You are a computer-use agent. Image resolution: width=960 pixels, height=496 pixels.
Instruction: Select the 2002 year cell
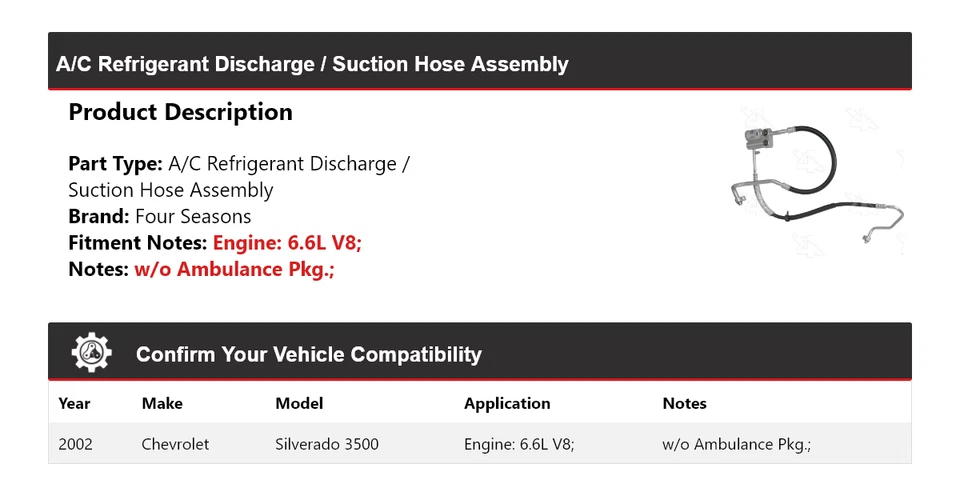coord(76,444)
